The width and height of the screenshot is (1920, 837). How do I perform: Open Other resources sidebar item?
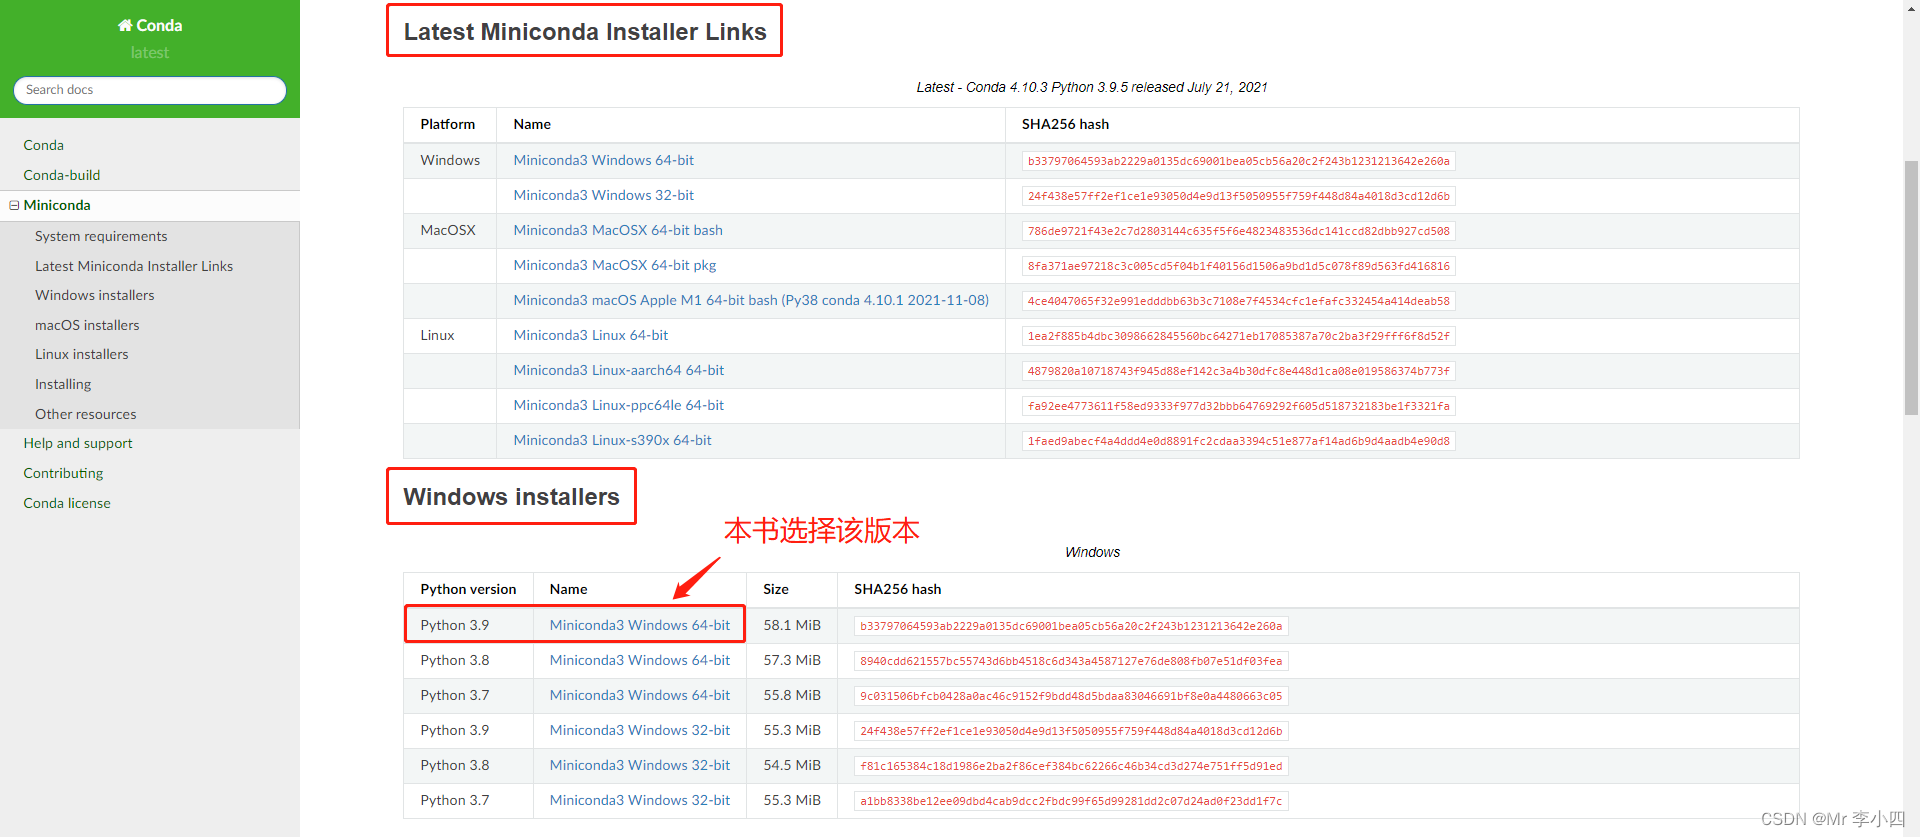click(86, 414)
